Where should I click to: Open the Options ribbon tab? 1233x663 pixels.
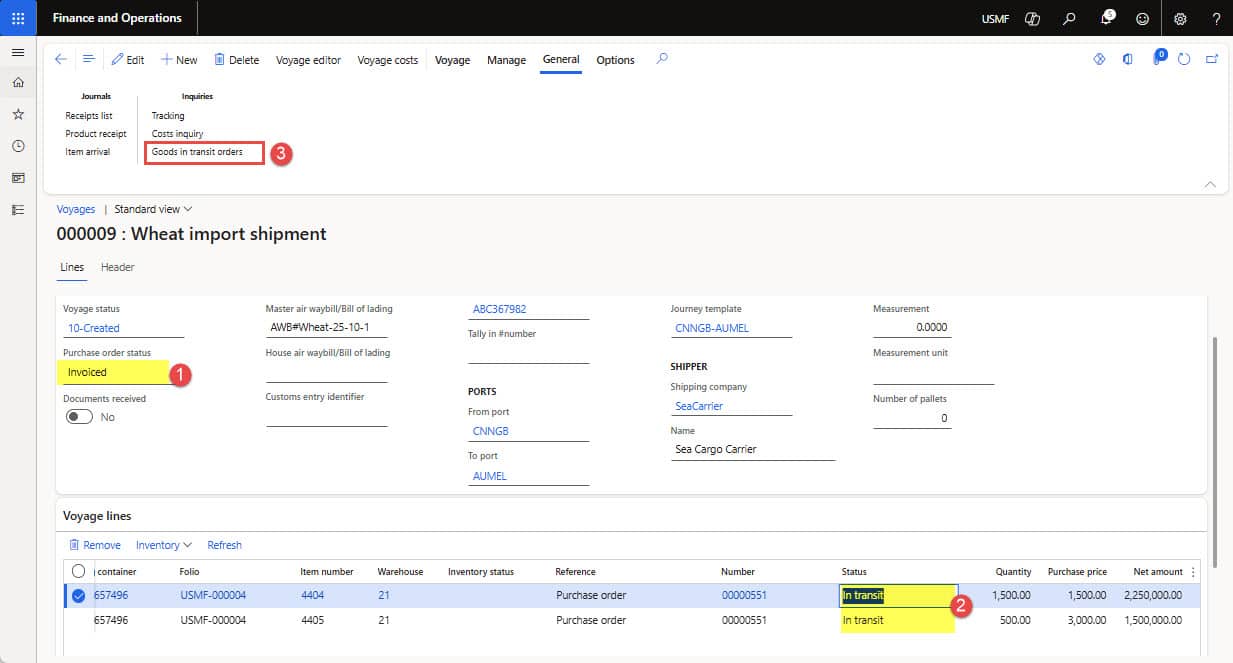(614, 60)
